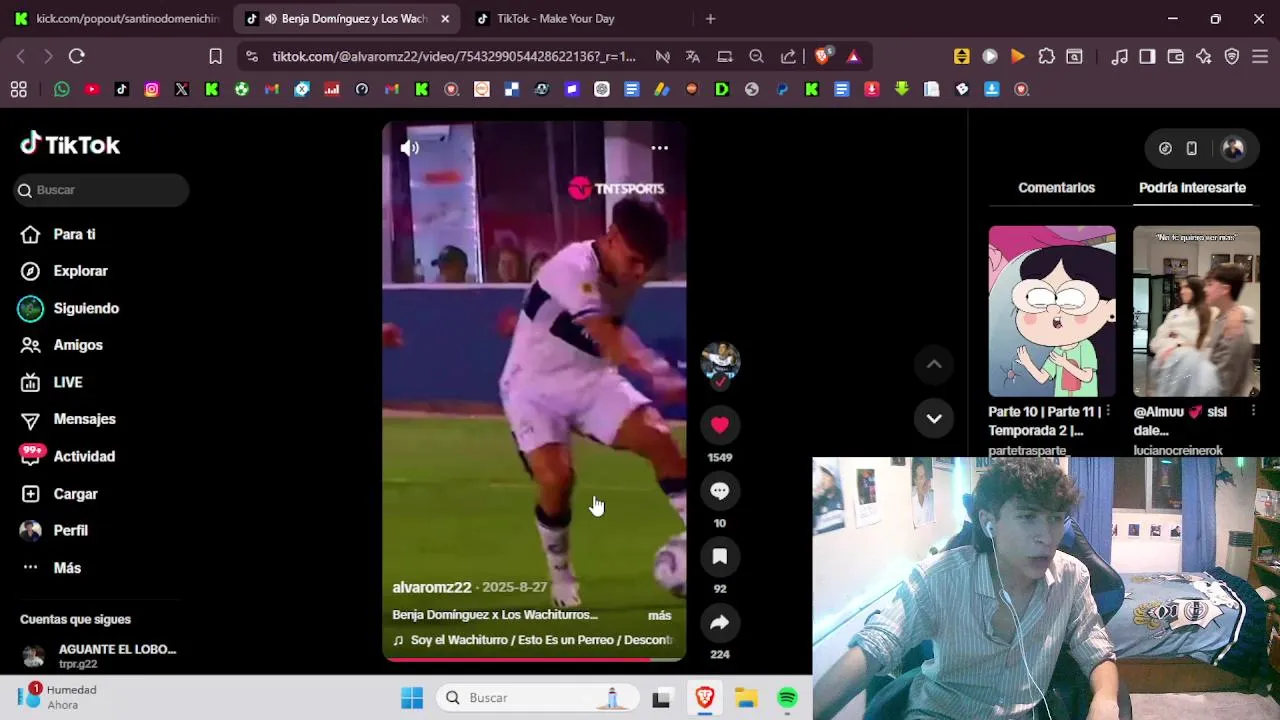The image size is (1280, 720).
Task: Open Soy el Wachiturro sound link
Action: click(533, 640)
